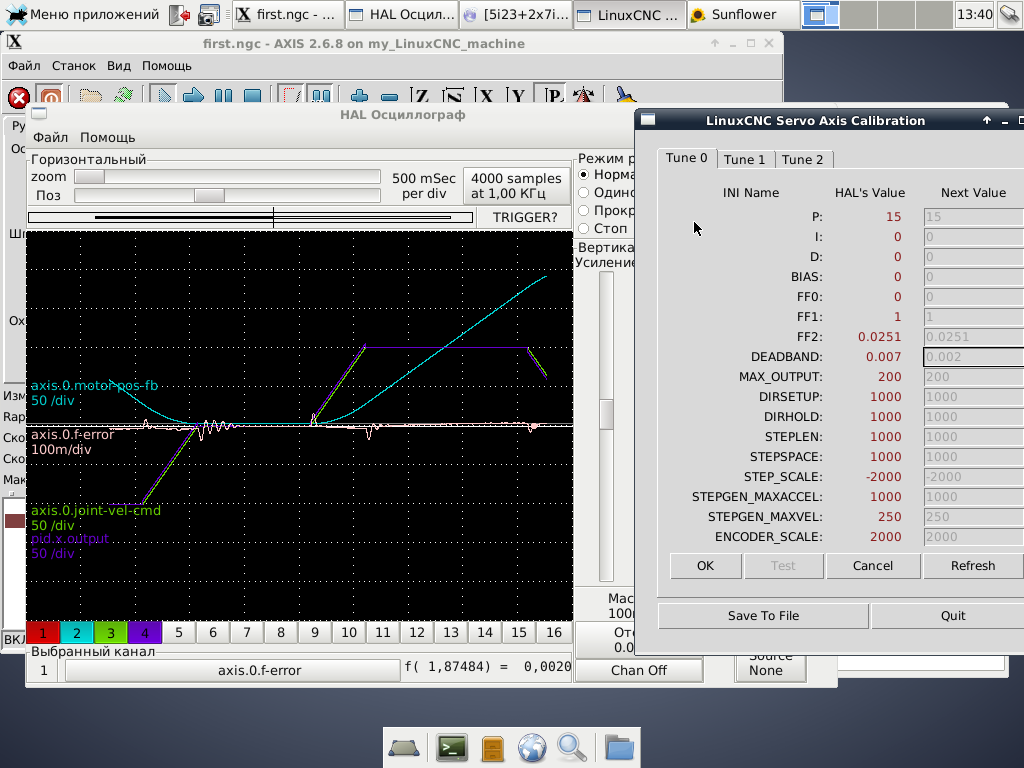Select the Одино single run mode option
Image resolution: width=1024 pixels, height=768 pixels.
click(x=584, y=193)
